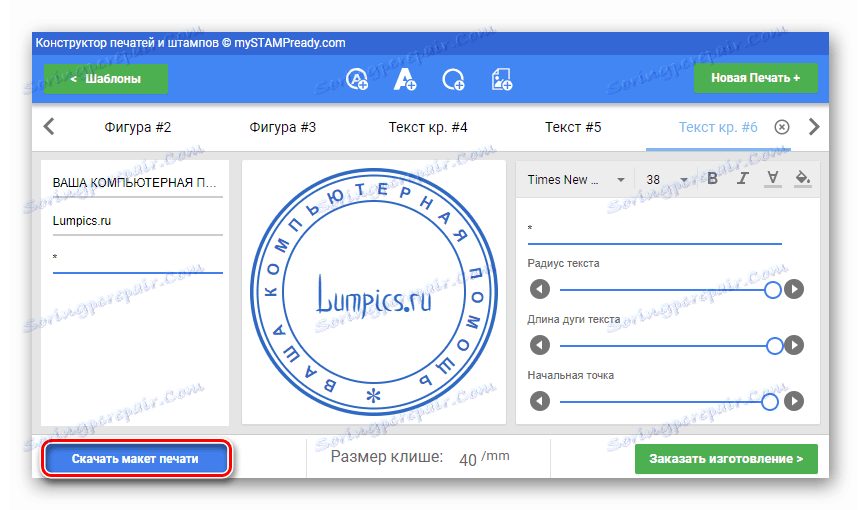Increase Длина дуги текста with right arrow
861x510 pixels.
(794, 345)
